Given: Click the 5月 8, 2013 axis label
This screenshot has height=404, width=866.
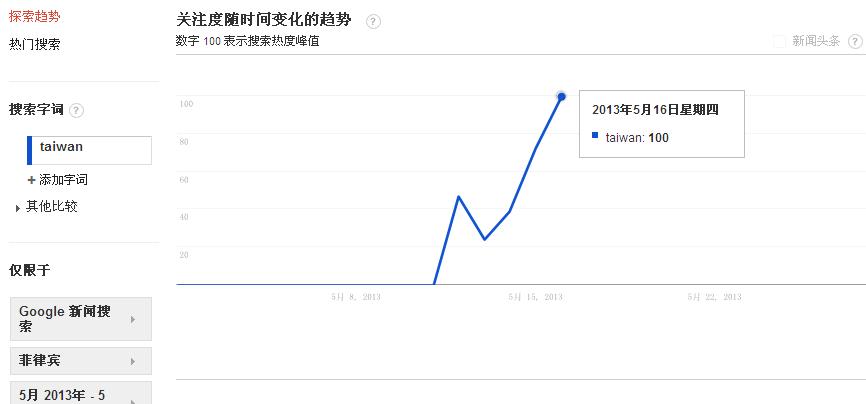Looking at the screenshot, I should tap(356, 297).
